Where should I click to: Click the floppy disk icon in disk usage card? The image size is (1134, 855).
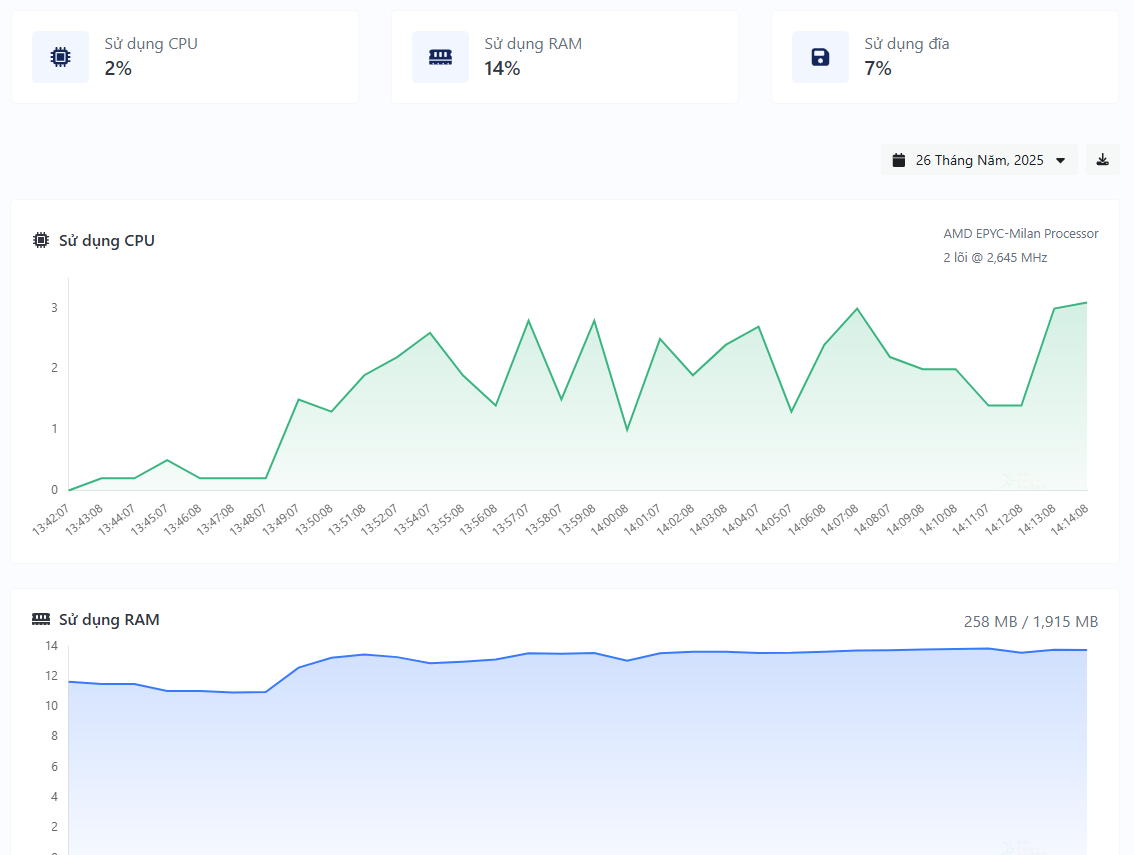pyautogui.click(x=820, y=57)
